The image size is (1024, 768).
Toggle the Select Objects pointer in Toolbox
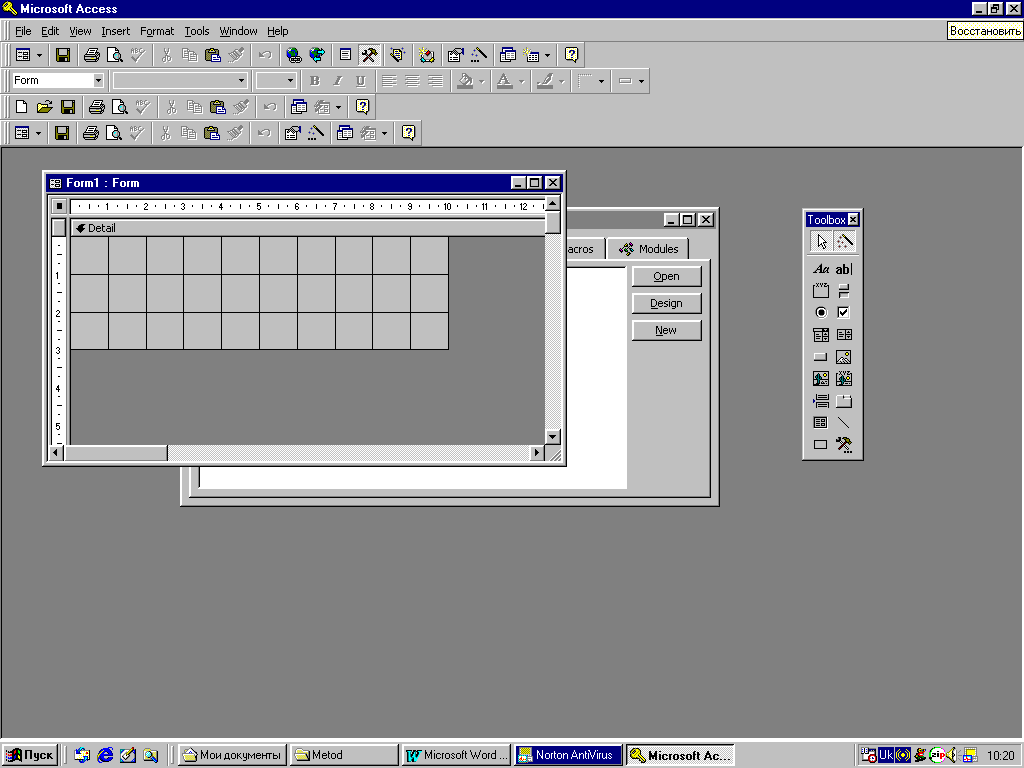[x=821, y=242]
